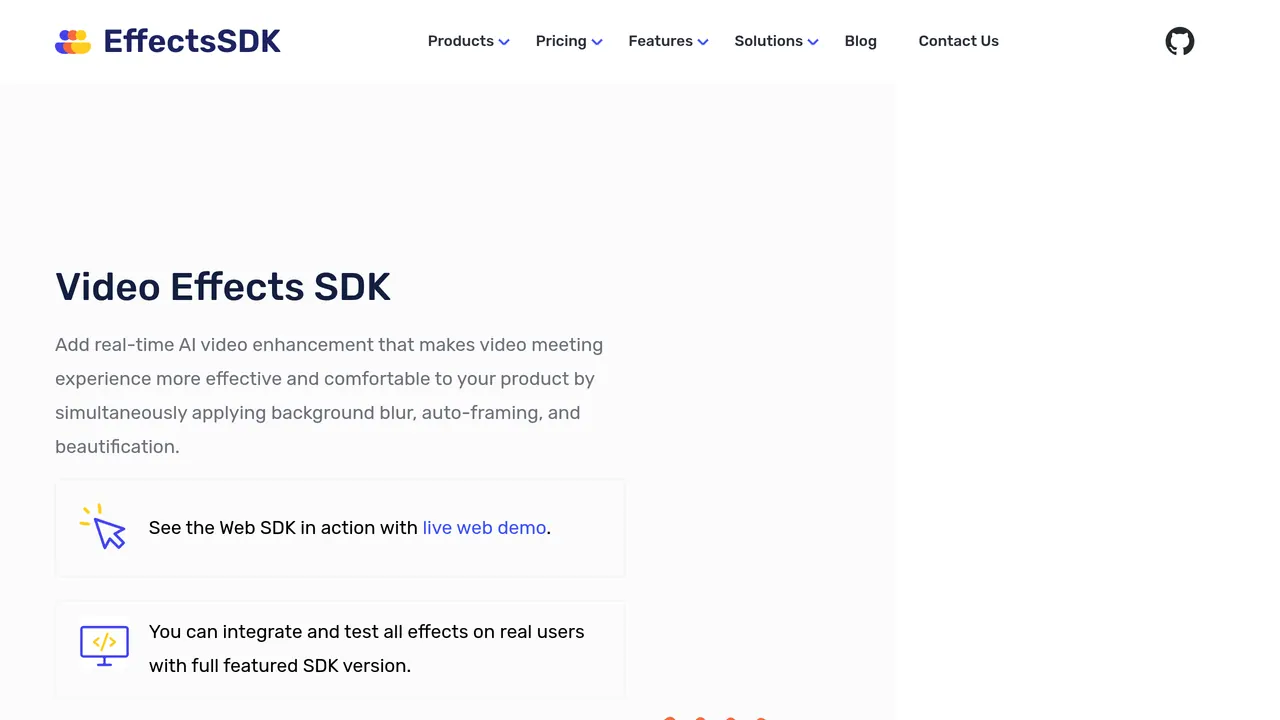Open the Contact Us page
The height and width of the screenshot is (720, 1280).
pos(958,41)
